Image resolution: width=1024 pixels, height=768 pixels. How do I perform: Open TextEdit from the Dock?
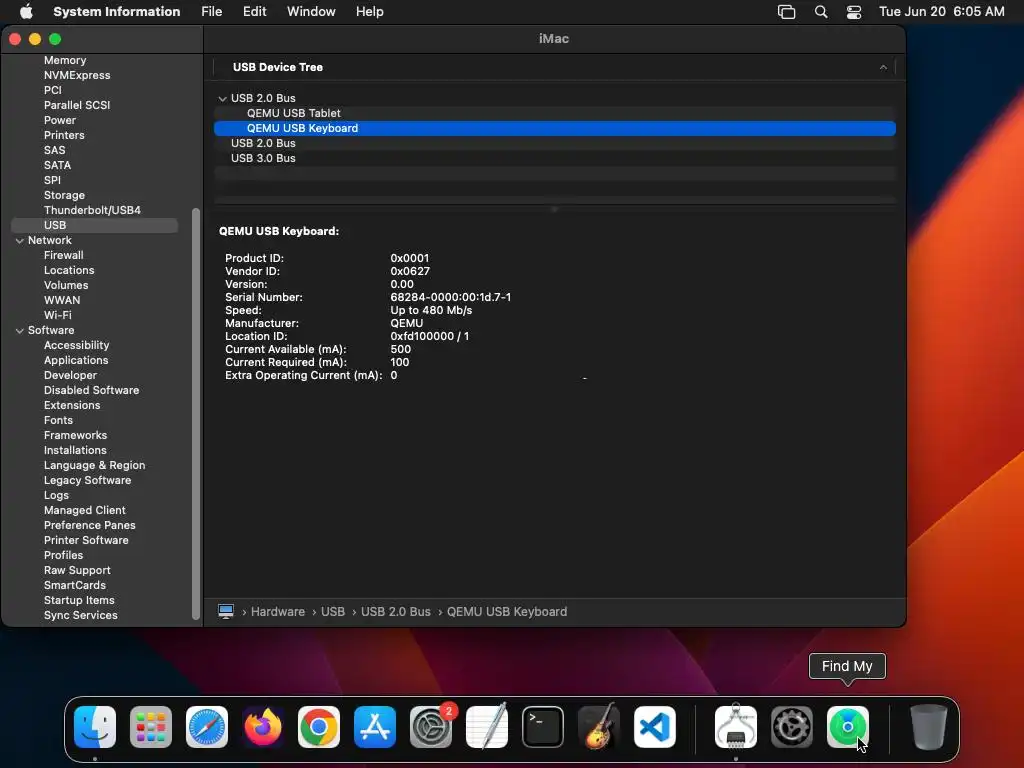pyautogui.click(x=487, y=727)
